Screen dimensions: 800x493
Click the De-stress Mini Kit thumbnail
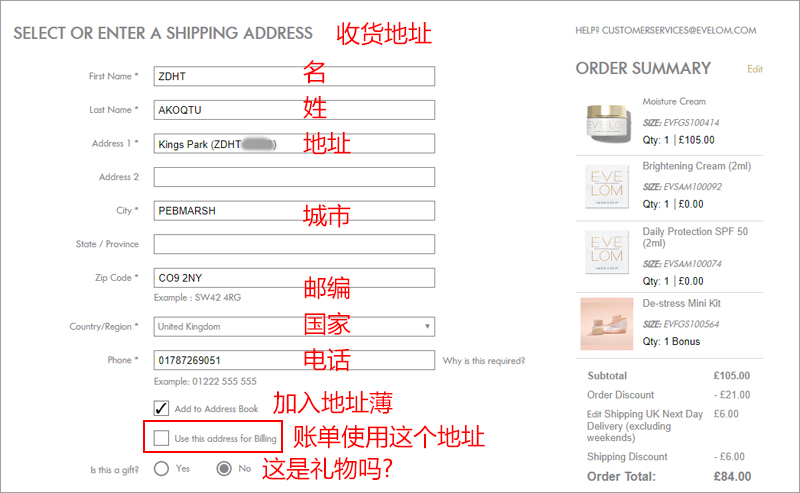(607, 324)
